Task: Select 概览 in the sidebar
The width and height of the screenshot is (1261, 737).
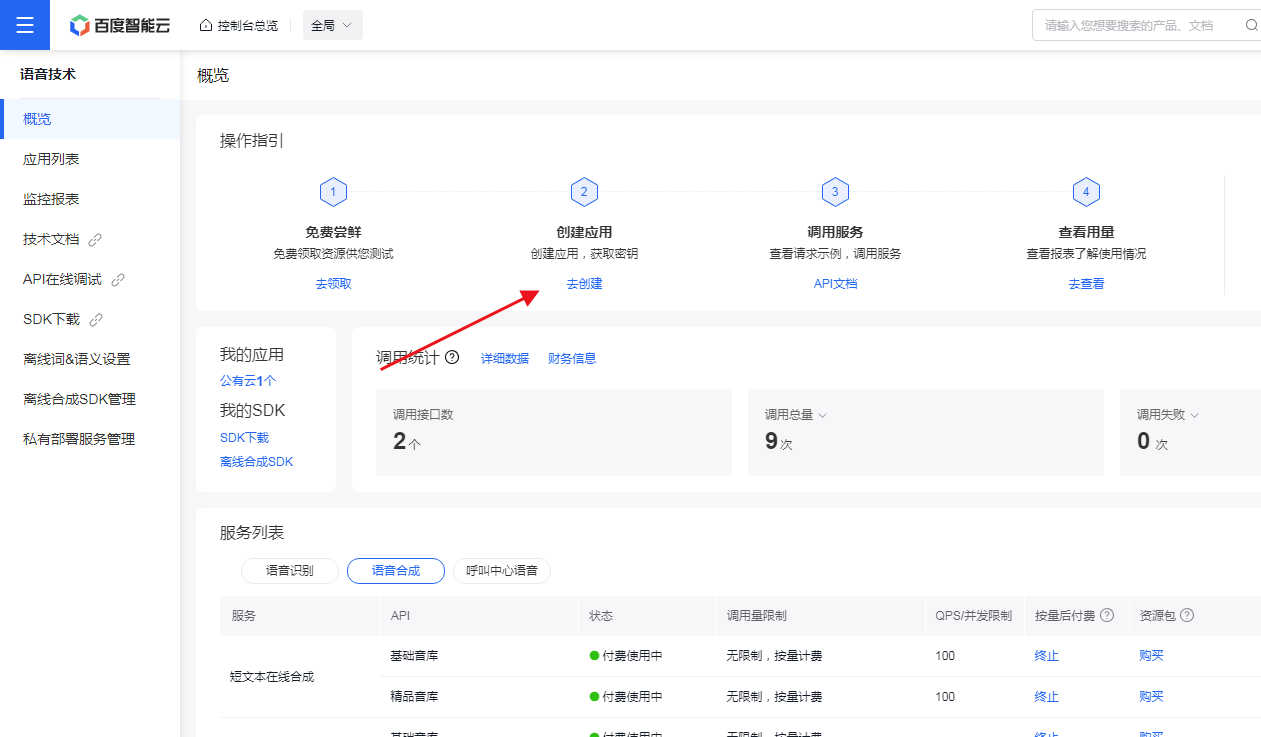Action: point(90,119)
